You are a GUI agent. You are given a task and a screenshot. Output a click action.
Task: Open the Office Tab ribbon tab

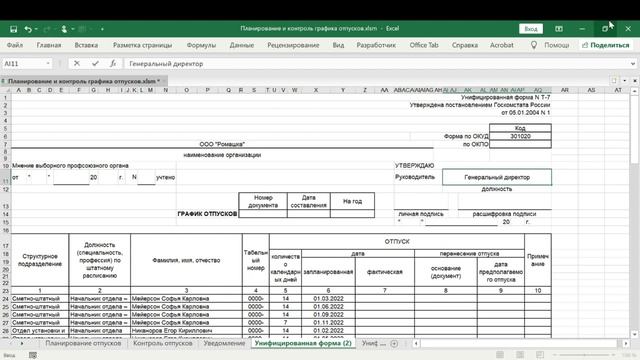click(424, 45)
